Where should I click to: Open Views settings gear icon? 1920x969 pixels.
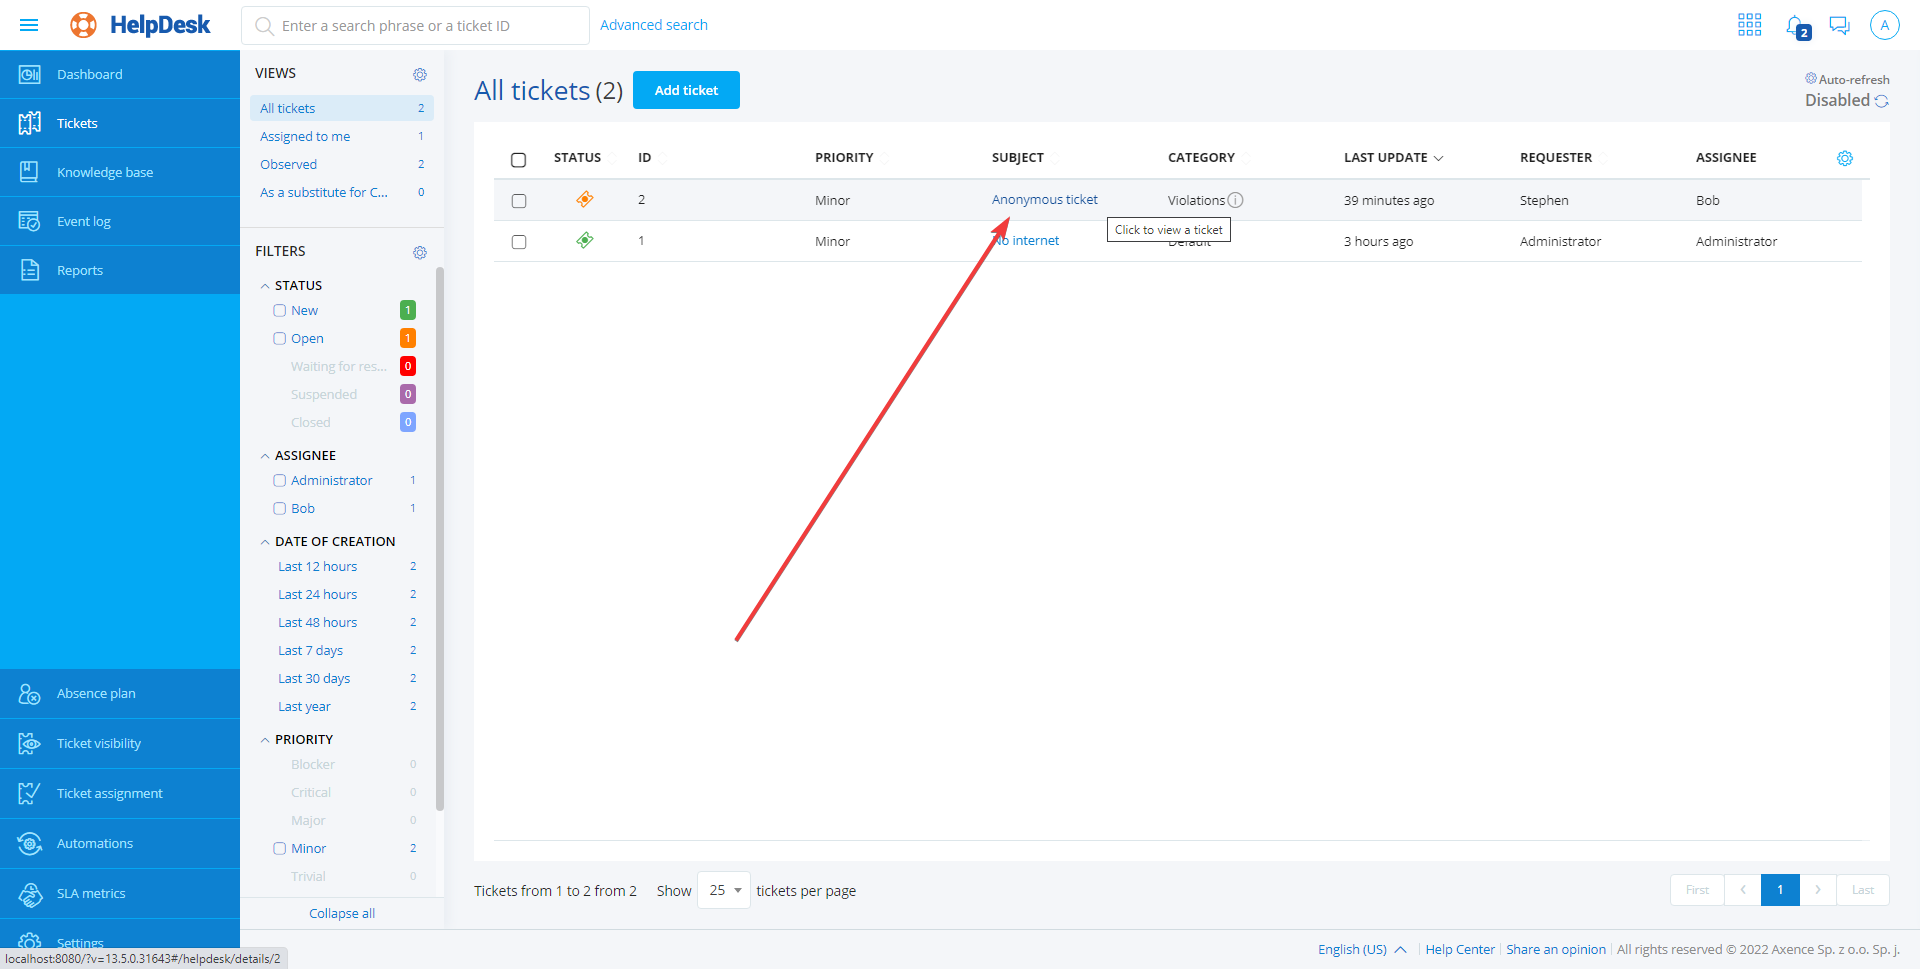[x=420, y=74]
